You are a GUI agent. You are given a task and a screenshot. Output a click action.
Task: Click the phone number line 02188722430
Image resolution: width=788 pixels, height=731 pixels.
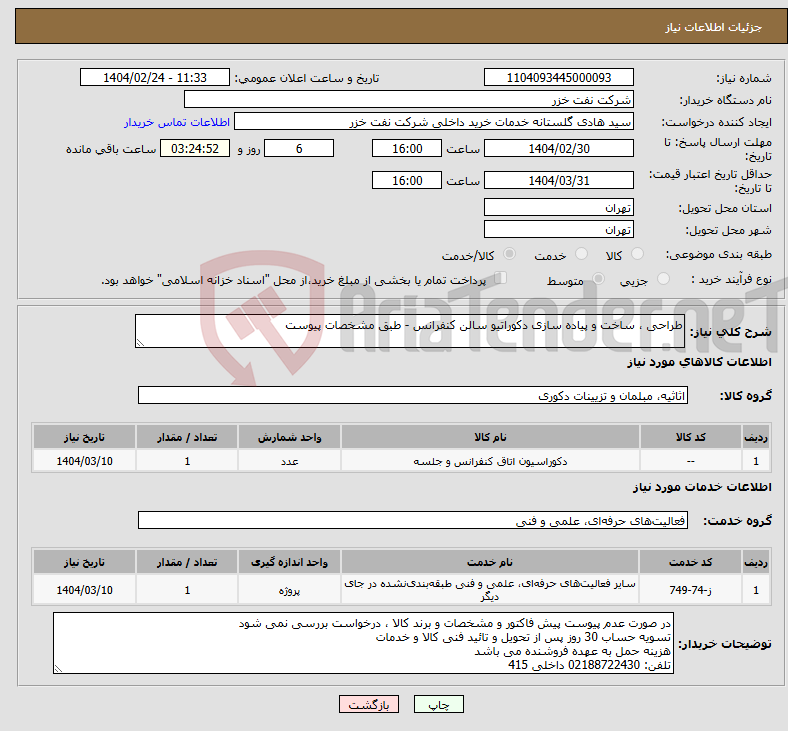pos(589,665)
